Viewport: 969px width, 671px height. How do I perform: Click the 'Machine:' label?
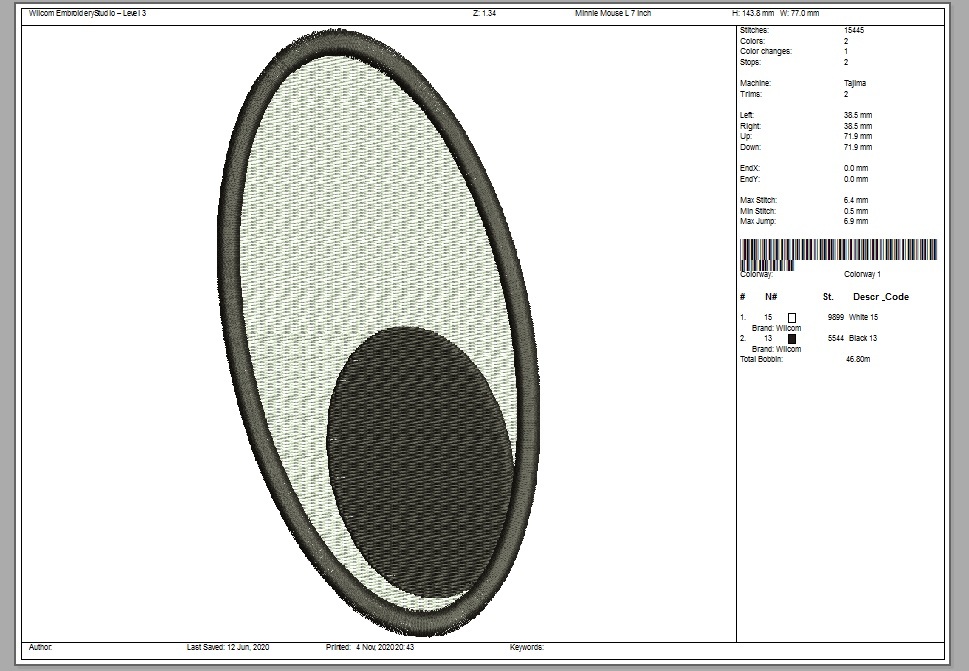[755, 83]
